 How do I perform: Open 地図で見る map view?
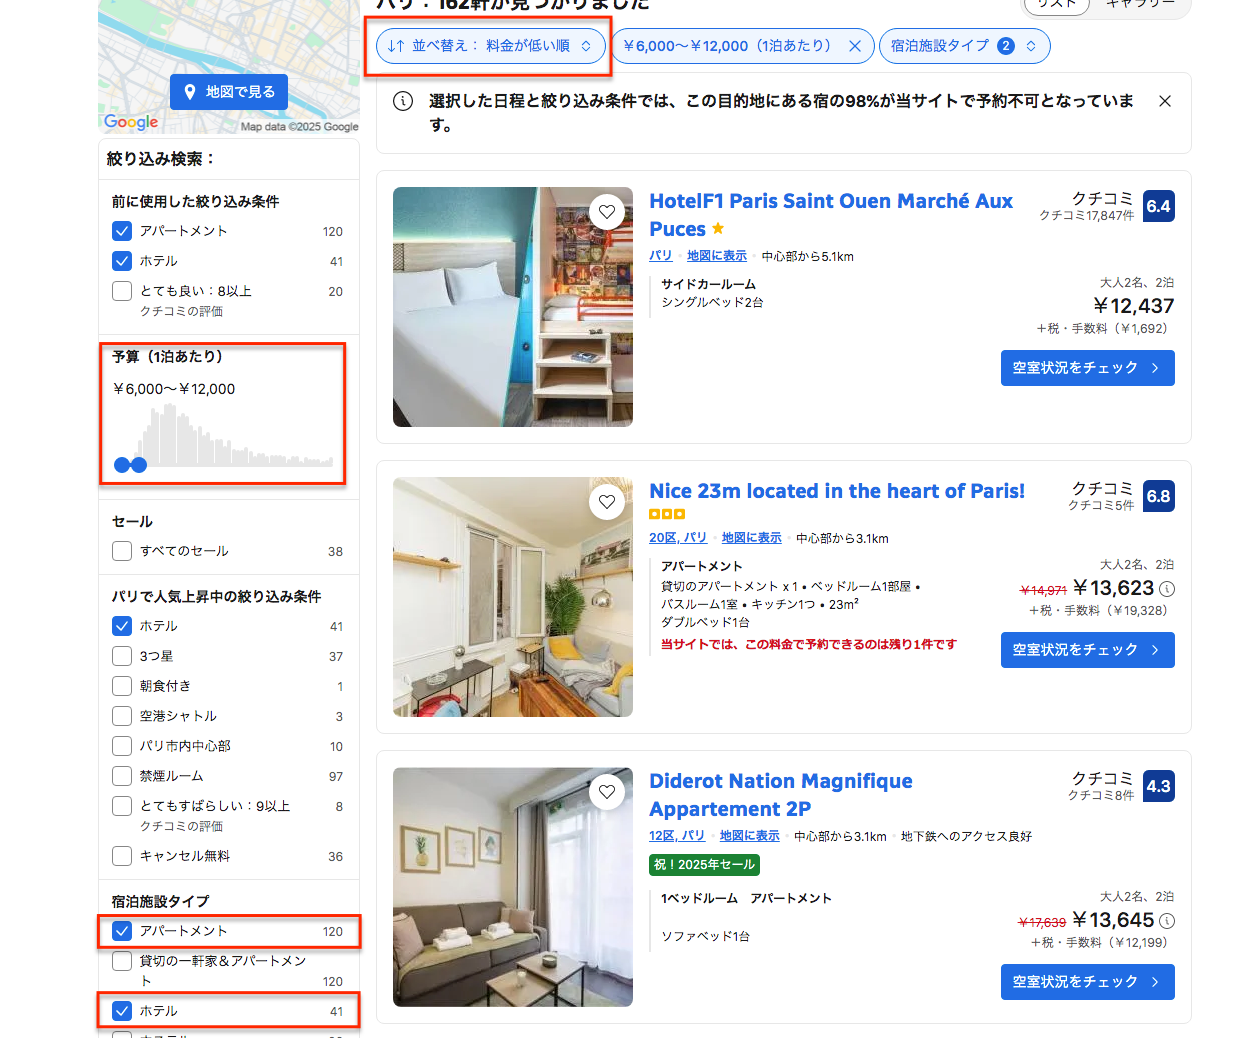tap(229, 92)
